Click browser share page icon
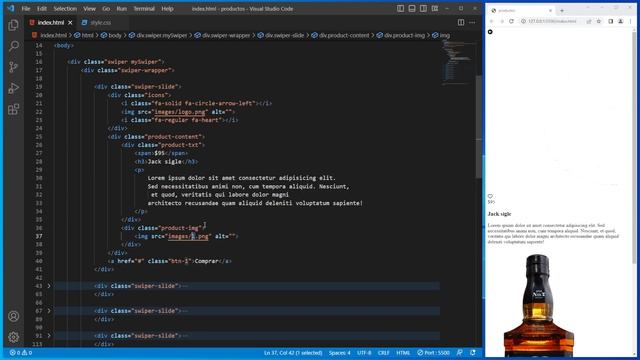Screen dimensions: 640x360 click(x=589, y=21)
